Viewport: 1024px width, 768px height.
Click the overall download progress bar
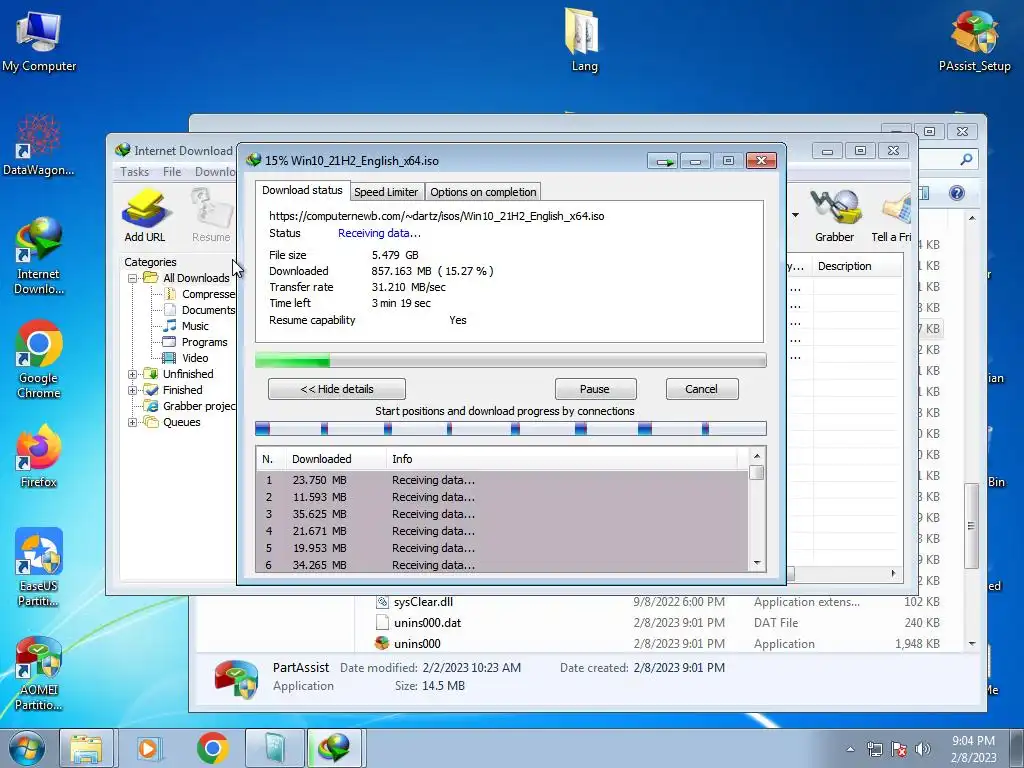point(511,360)
